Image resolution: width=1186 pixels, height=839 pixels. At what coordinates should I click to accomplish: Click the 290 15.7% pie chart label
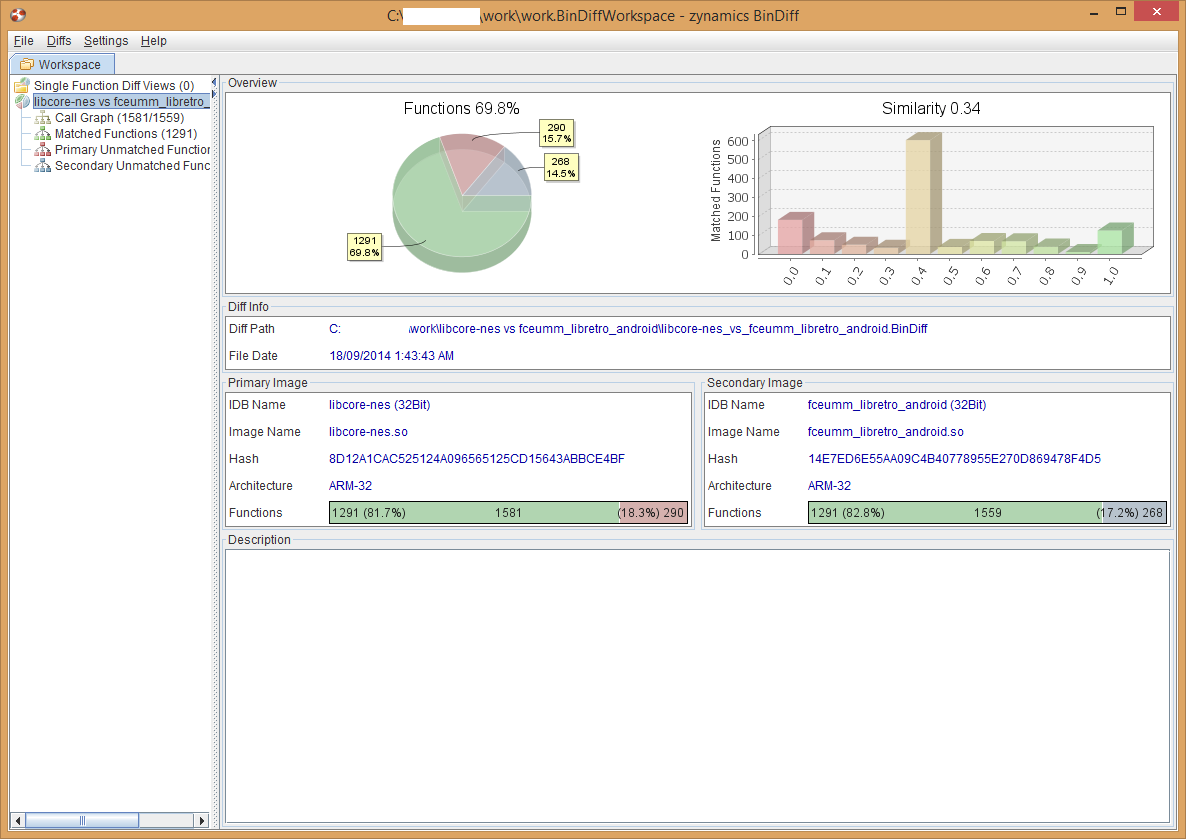click(x=557, y=133)
